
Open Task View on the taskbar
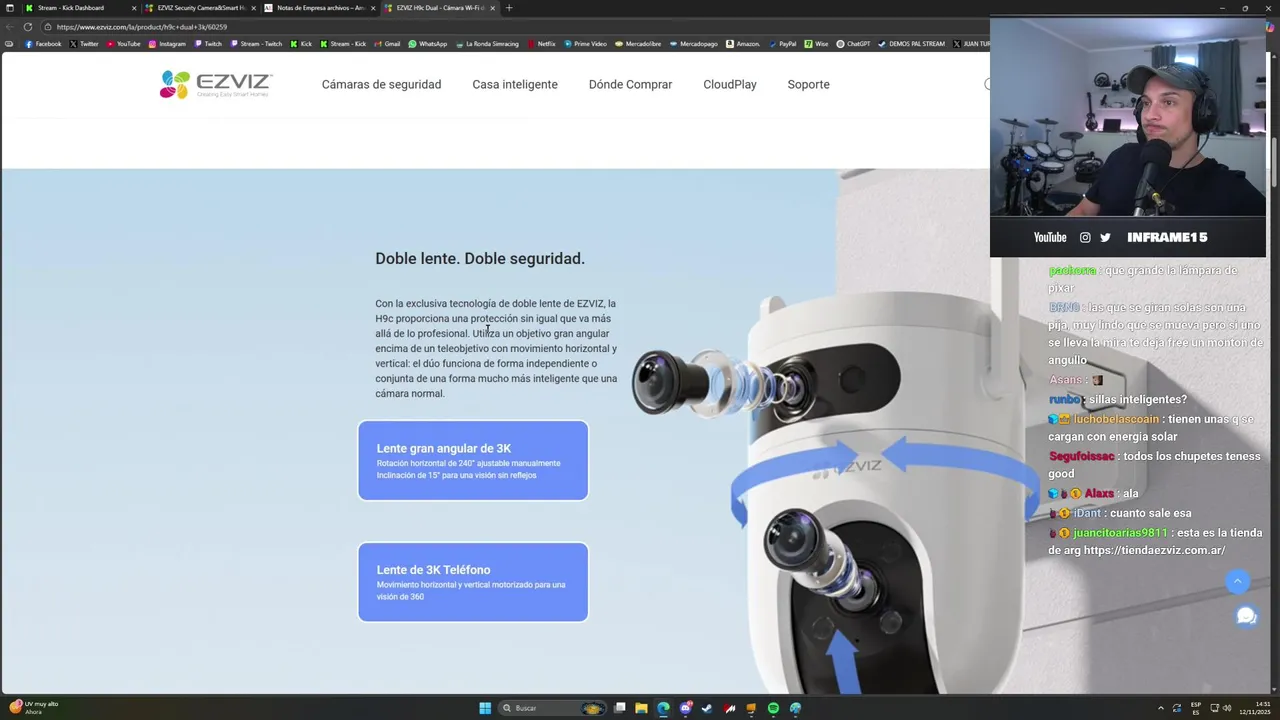[x=619, y=708]
